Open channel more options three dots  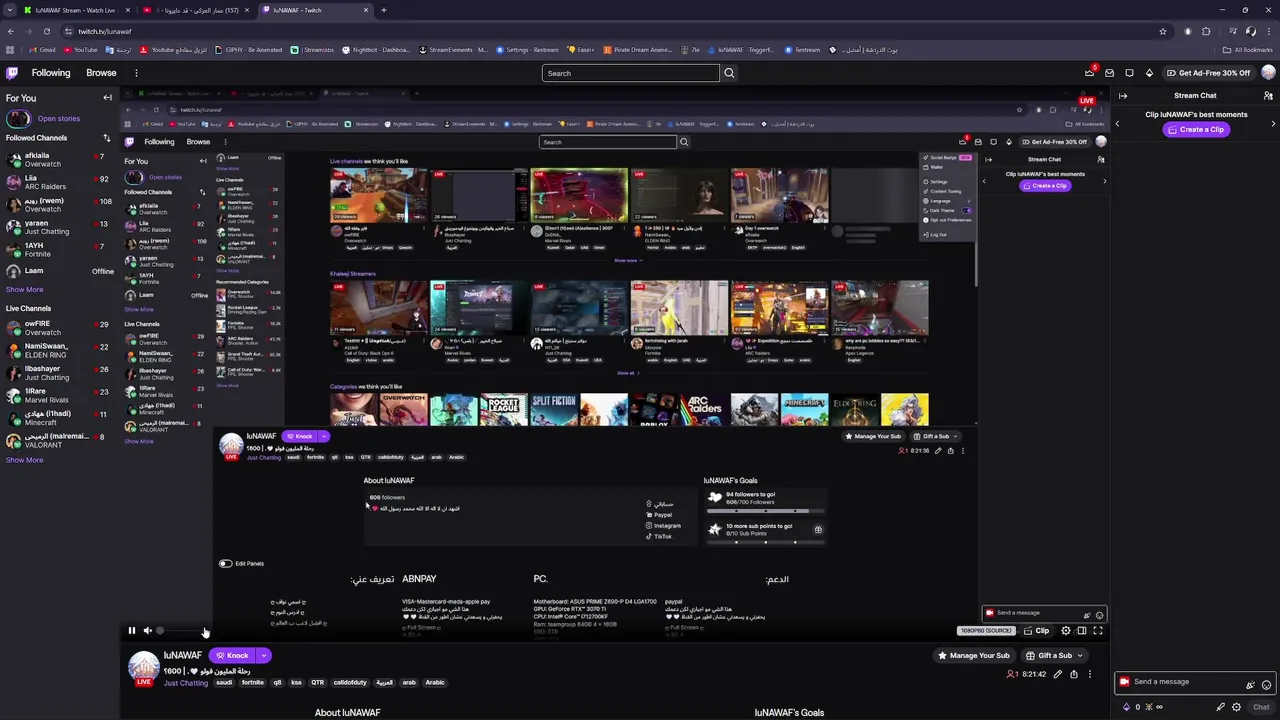(1090, 674)
